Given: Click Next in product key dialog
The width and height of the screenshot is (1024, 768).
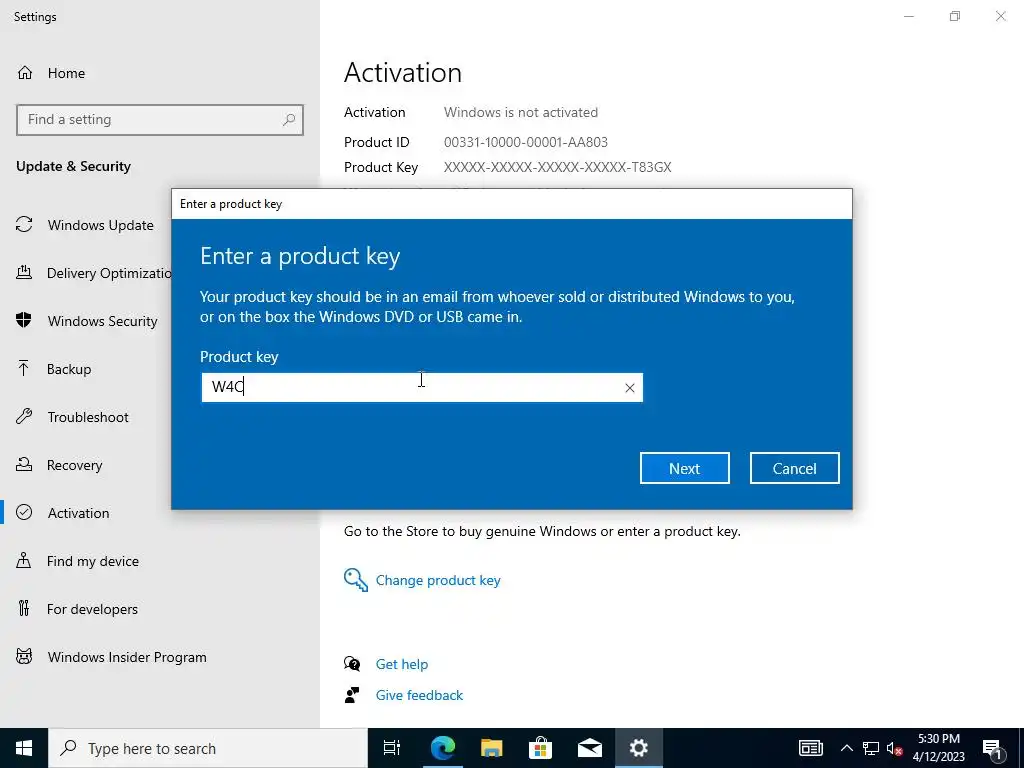Looking at the screenshot, I should click(684, 468).
